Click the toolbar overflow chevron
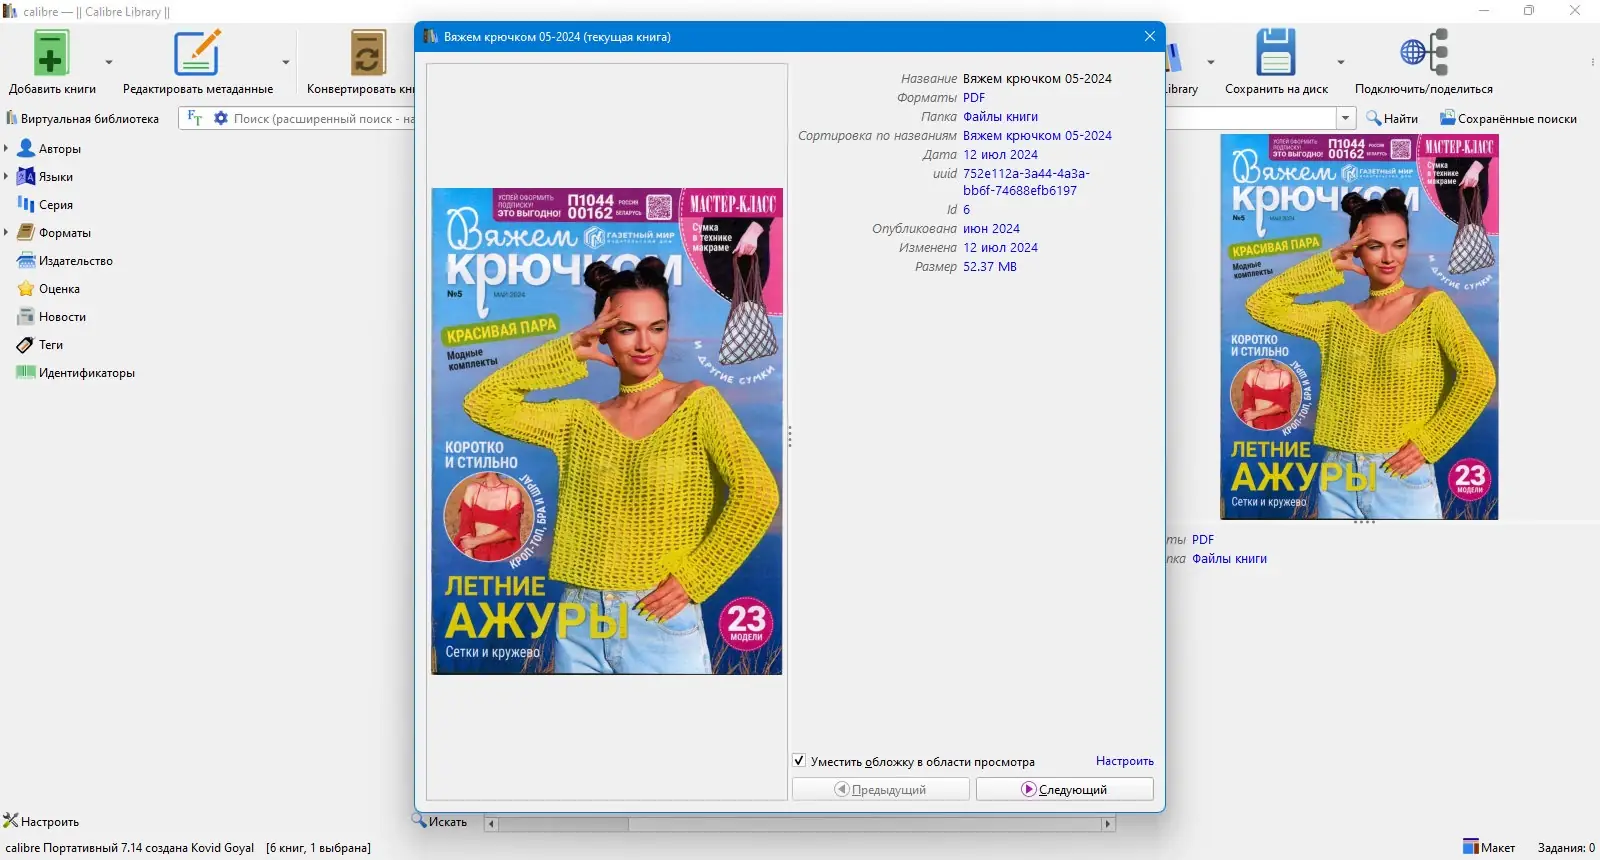Image resolution: width=1600 pixels, height=860 pixels. (x=1592, y=62)
